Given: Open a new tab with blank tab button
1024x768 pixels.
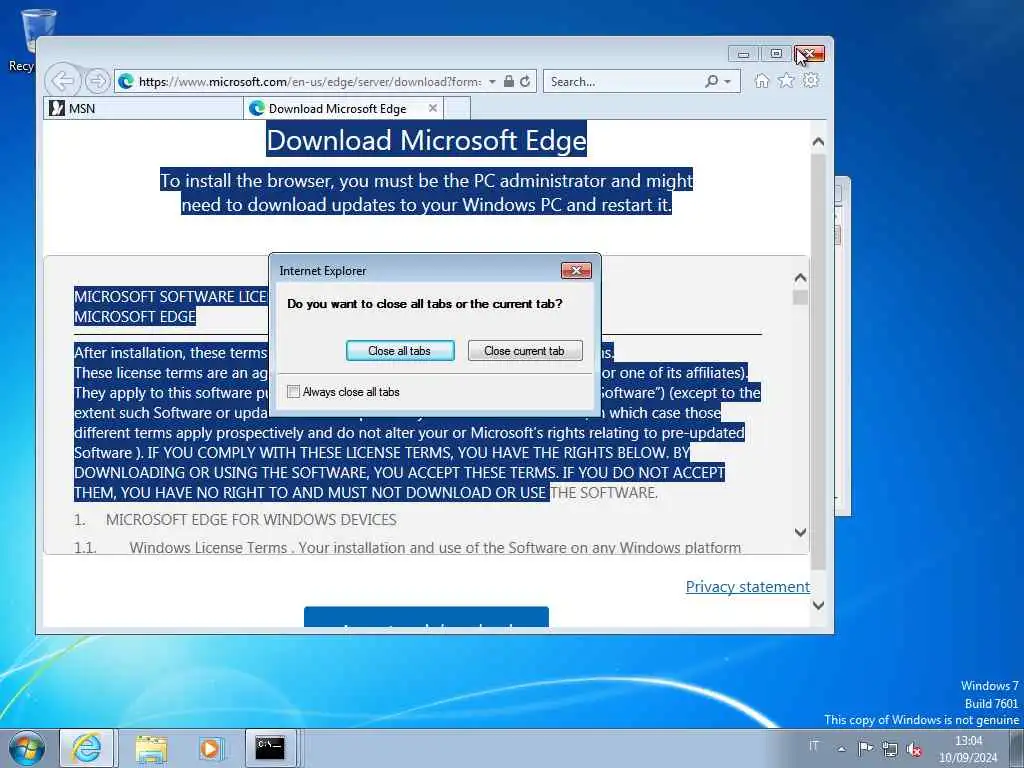Looking at the screenshot, I should click(457, 108).
